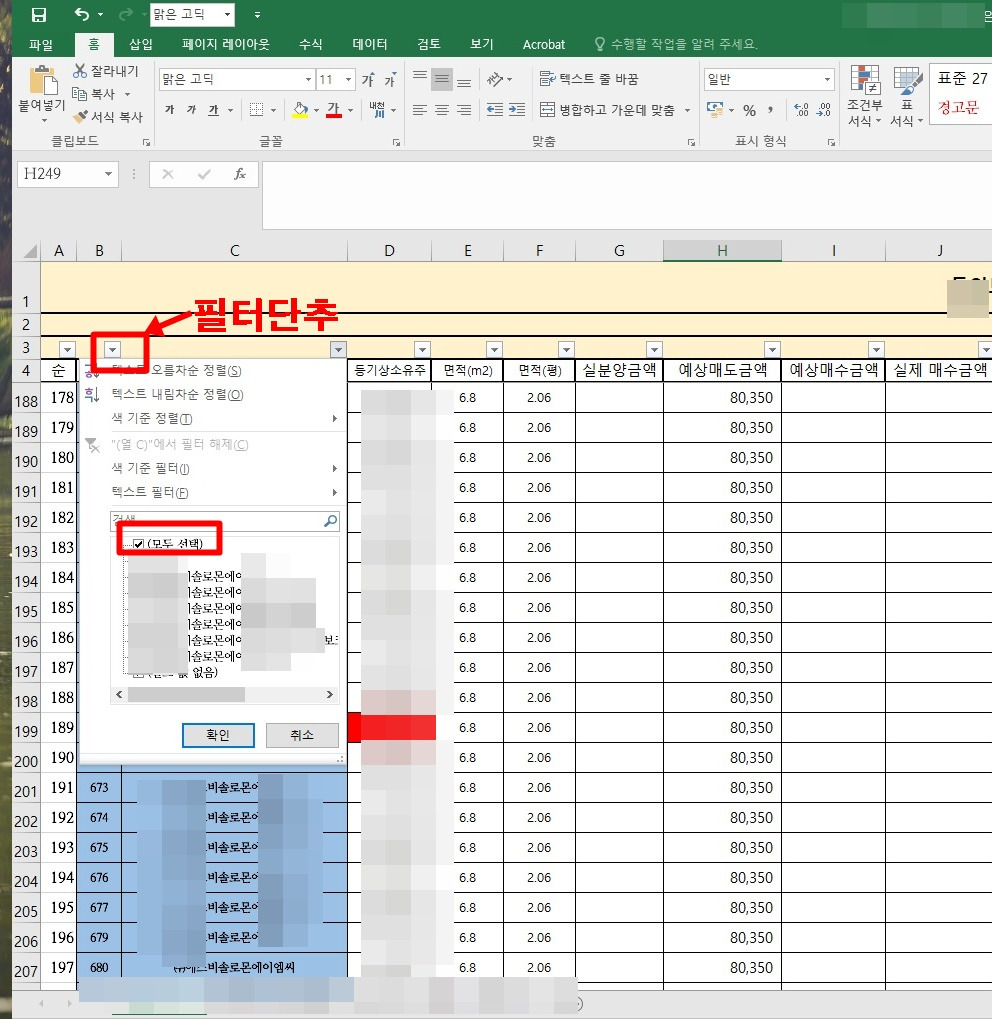The height and width of the screenshot is (1019, 992).
Task: Toggle the Select All checkbox in filter list
Action: point(138,544)
